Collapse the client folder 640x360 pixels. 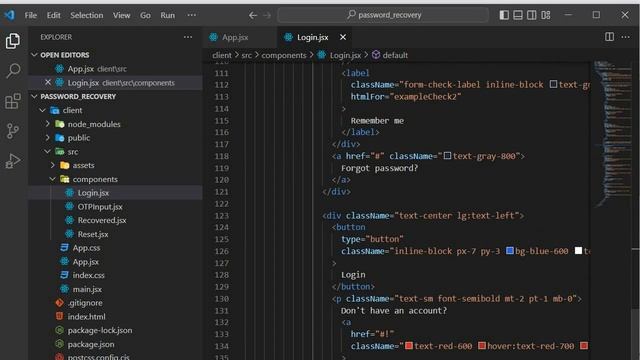pyautogui.click(x=42, y=110)
